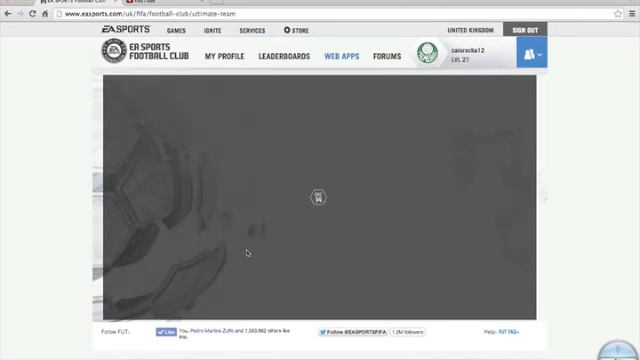640x360 pixels.
Task: Switch to the Web Apps tab
Action: point(342,56)
